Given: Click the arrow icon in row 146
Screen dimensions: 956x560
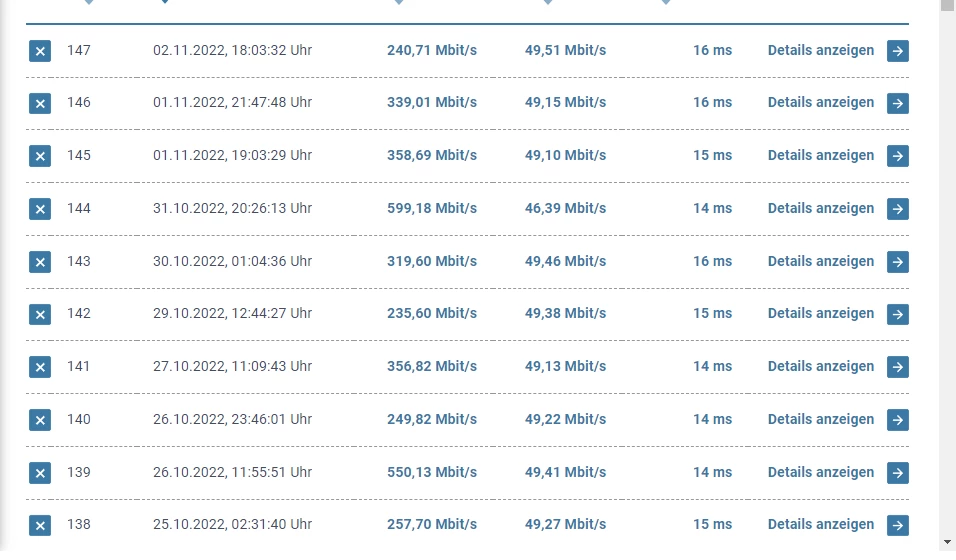Looking at the screenshot, I should (x=898, y=103).
